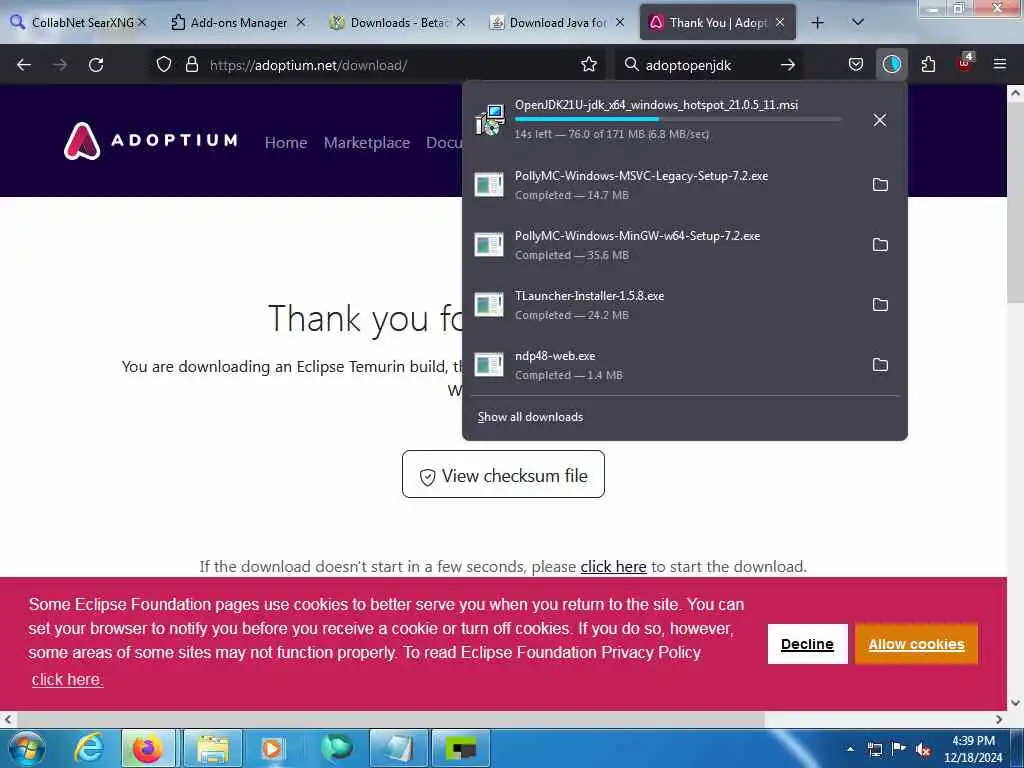Image resolution: width=1024 pixels, height=768 pixels.
Task: Decline the cookies
Action: click(807, 644)
